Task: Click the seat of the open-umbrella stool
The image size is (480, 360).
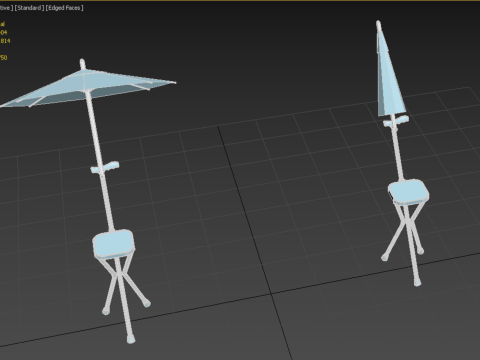Action: [x=113, y=244]
